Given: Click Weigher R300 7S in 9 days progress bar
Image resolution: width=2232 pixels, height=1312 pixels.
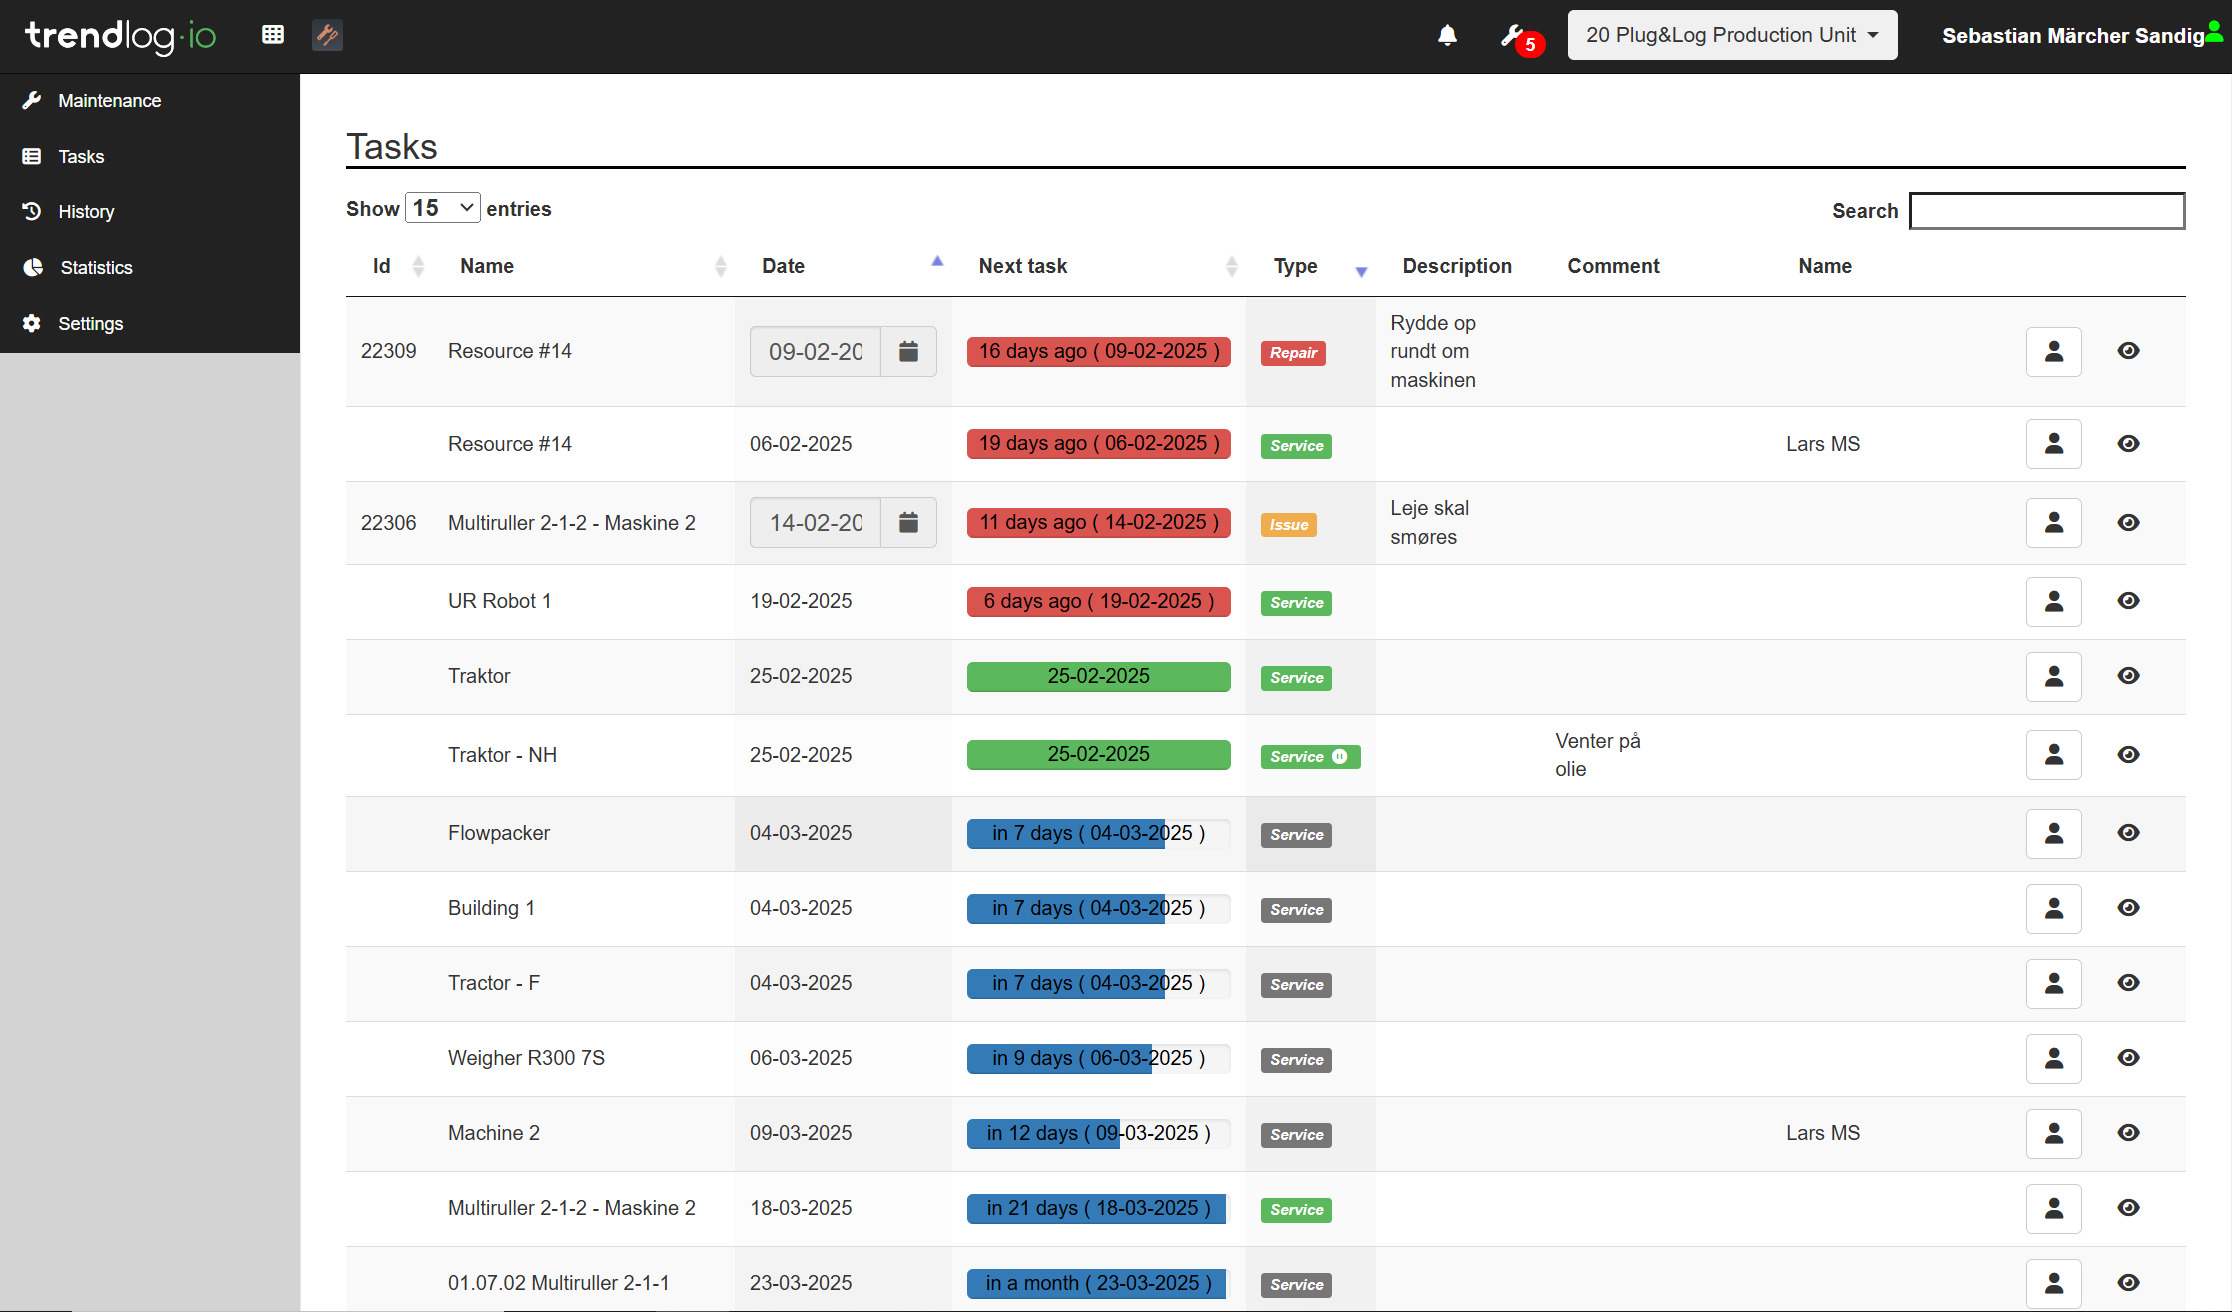Looking at the screenshot, I should [x=1099, y=1059].
